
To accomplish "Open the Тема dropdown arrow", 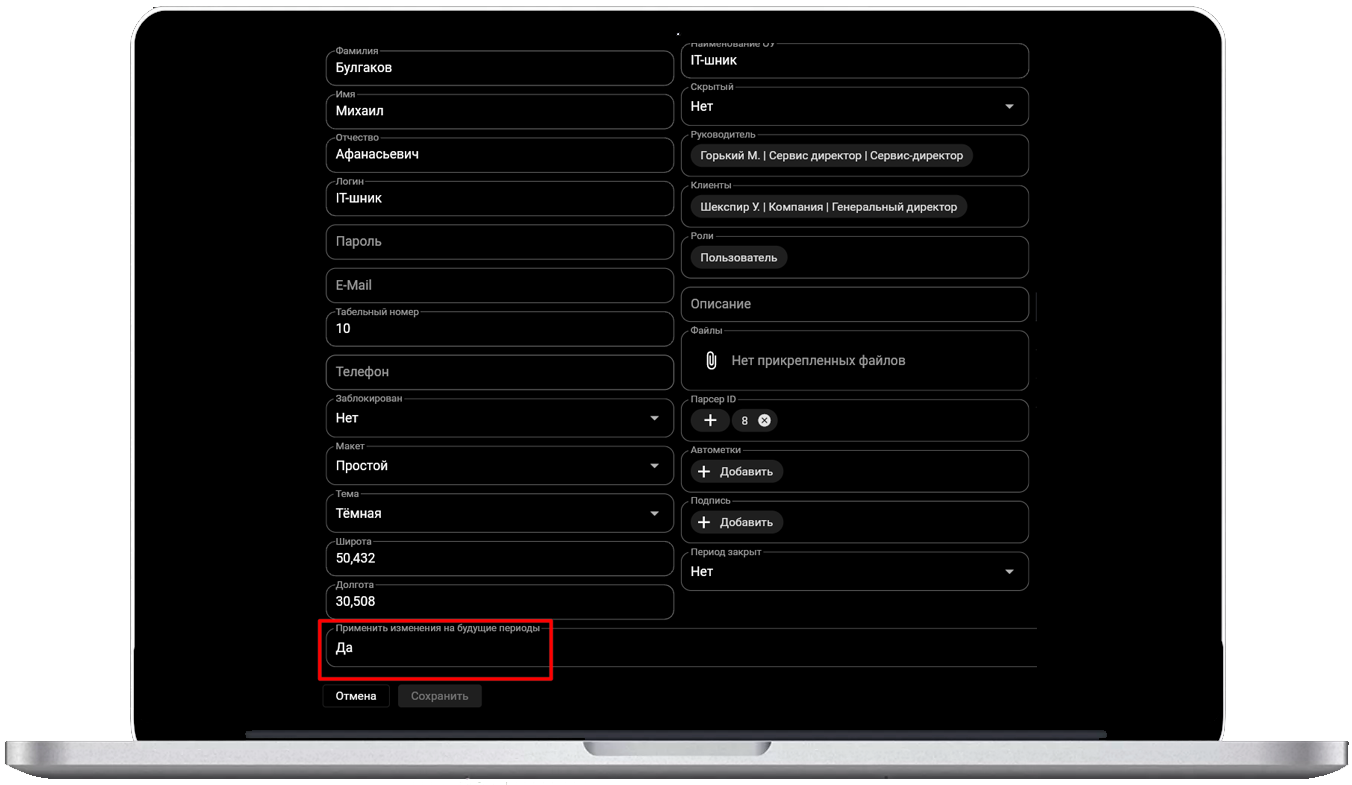I will [655, 514].
